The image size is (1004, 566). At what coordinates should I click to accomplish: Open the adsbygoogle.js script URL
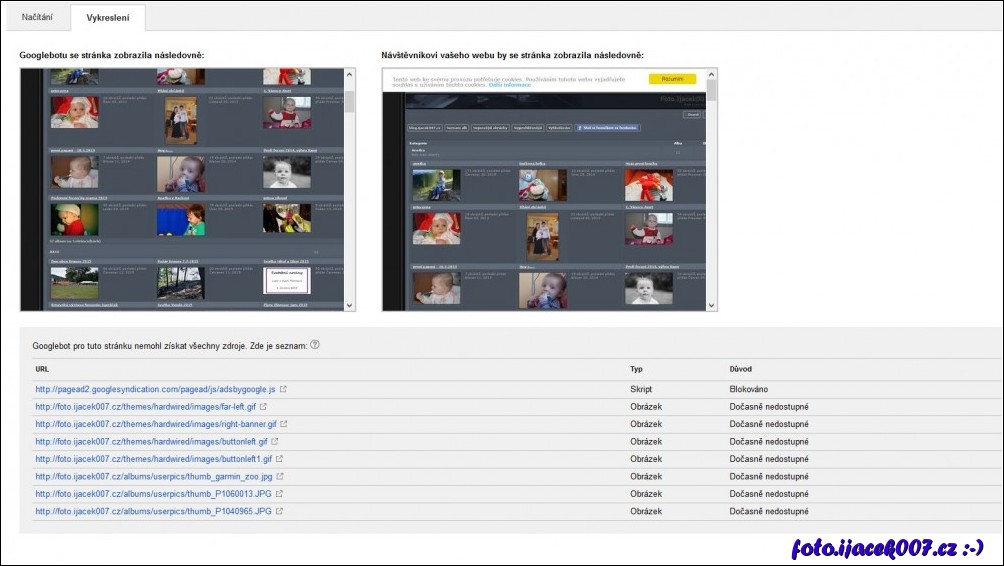click(155, 389)
